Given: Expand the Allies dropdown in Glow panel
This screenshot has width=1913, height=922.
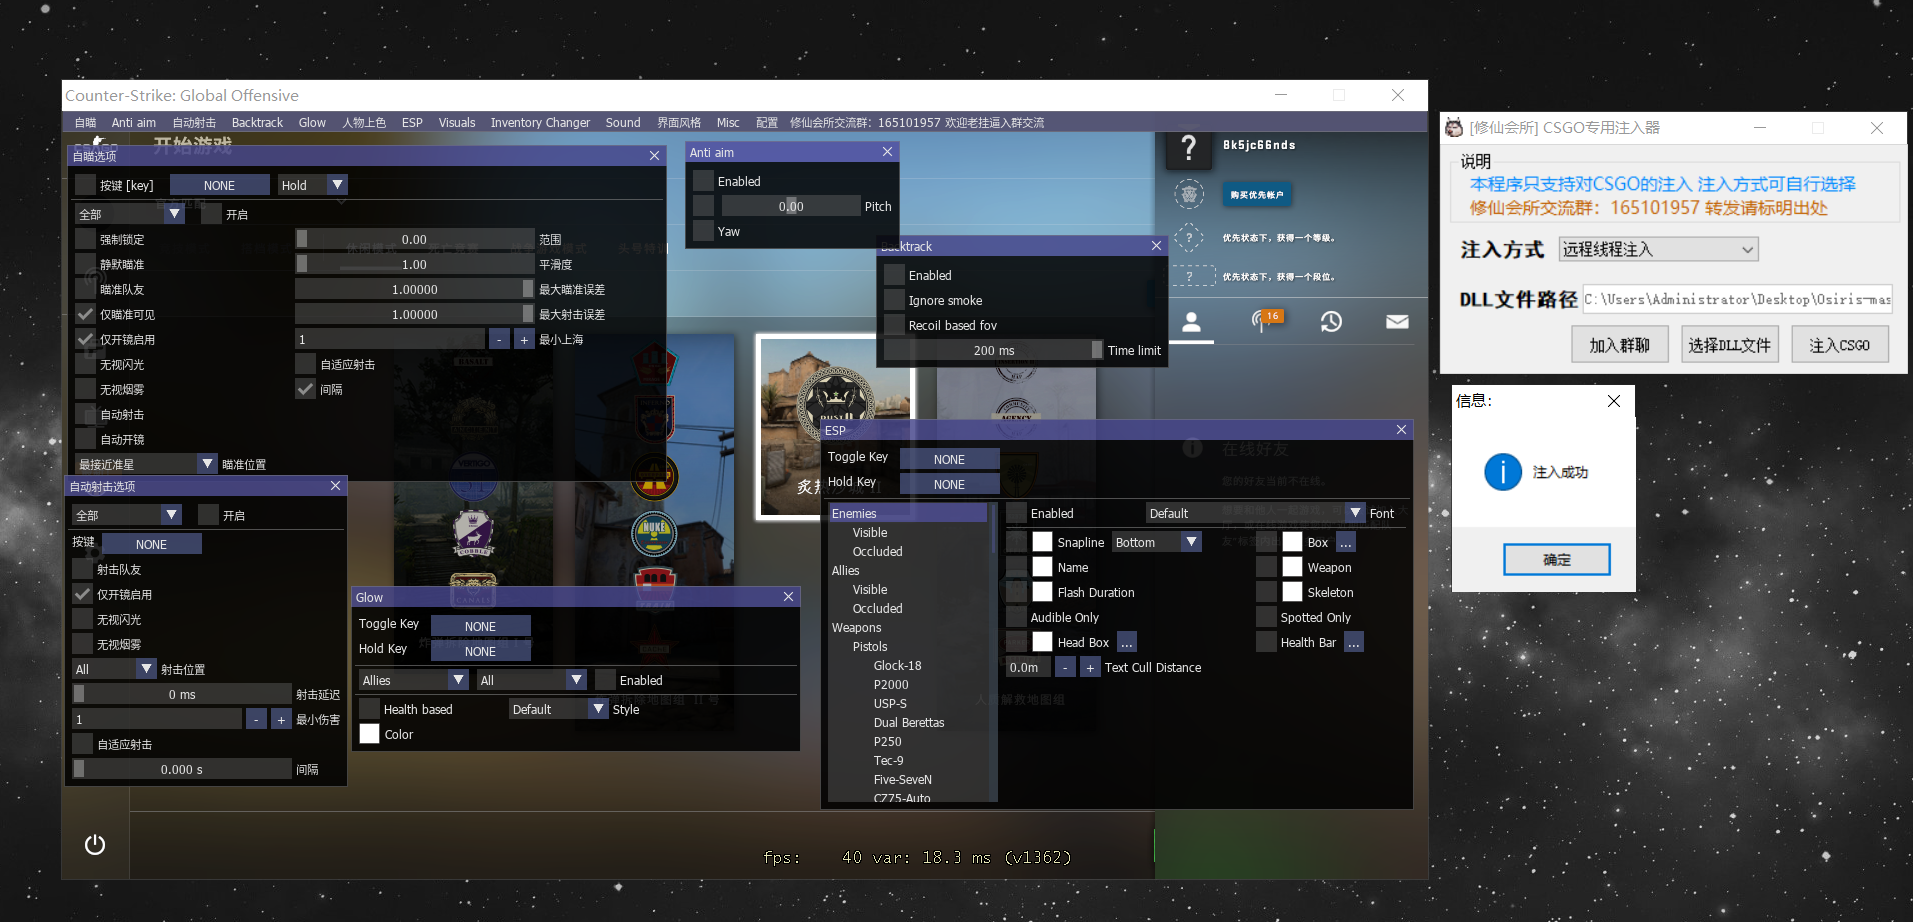Looking at the screenshot, I should pos(414,680).
